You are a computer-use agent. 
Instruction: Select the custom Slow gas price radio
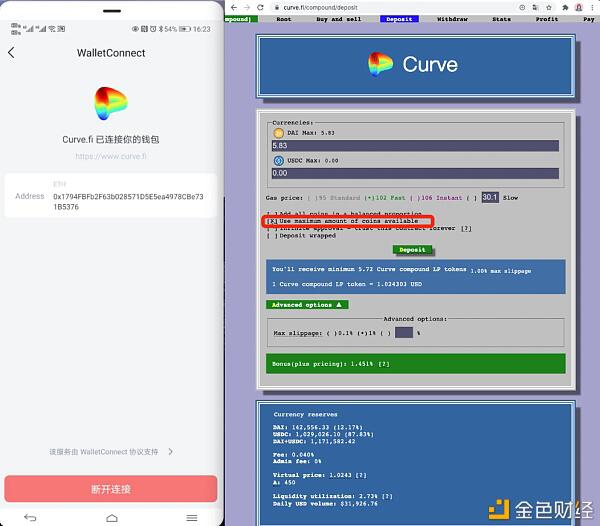tap(471, 198)
